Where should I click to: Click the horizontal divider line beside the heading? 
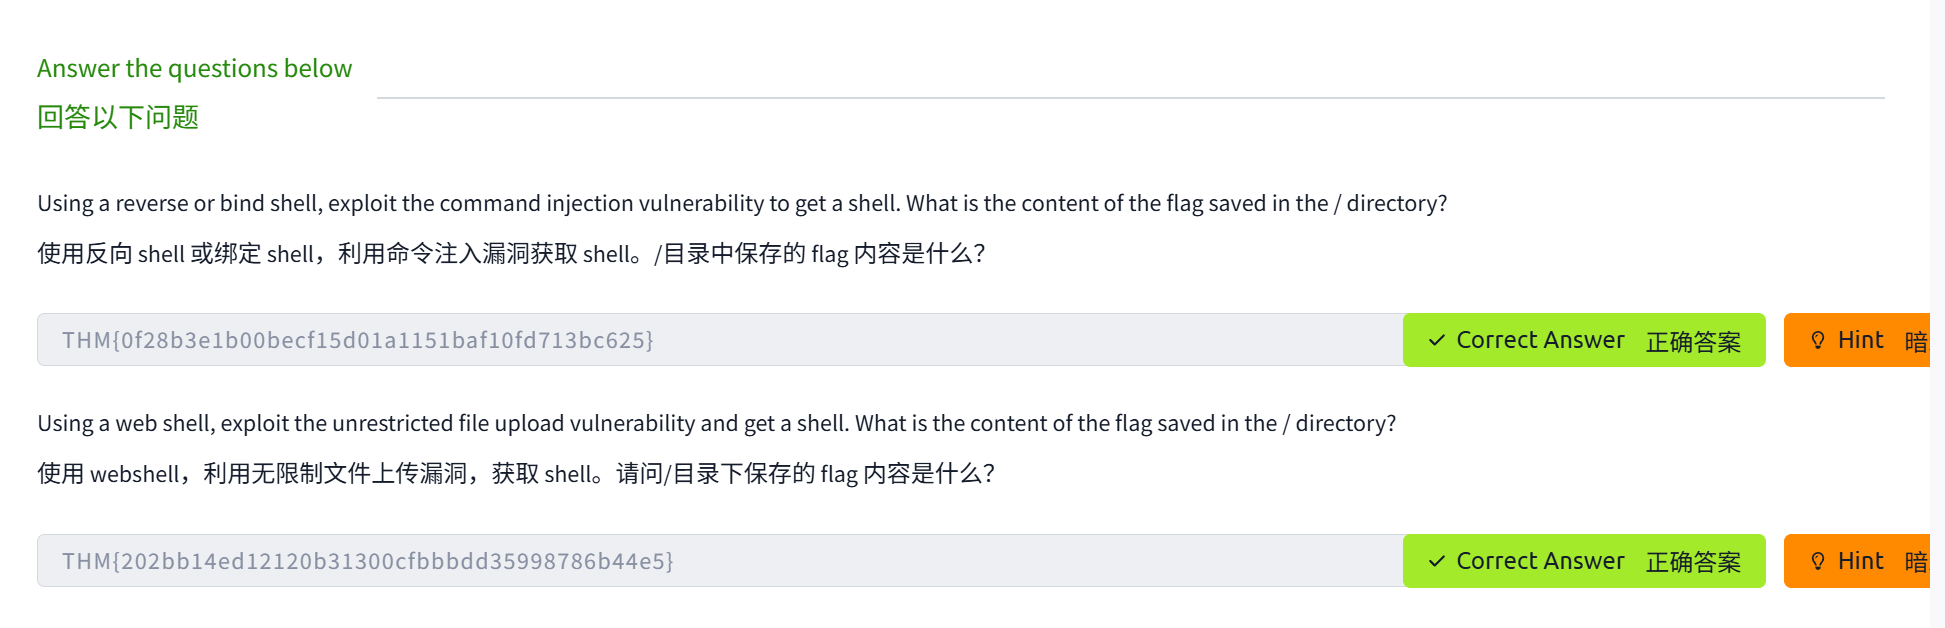tap(1130, 98)
